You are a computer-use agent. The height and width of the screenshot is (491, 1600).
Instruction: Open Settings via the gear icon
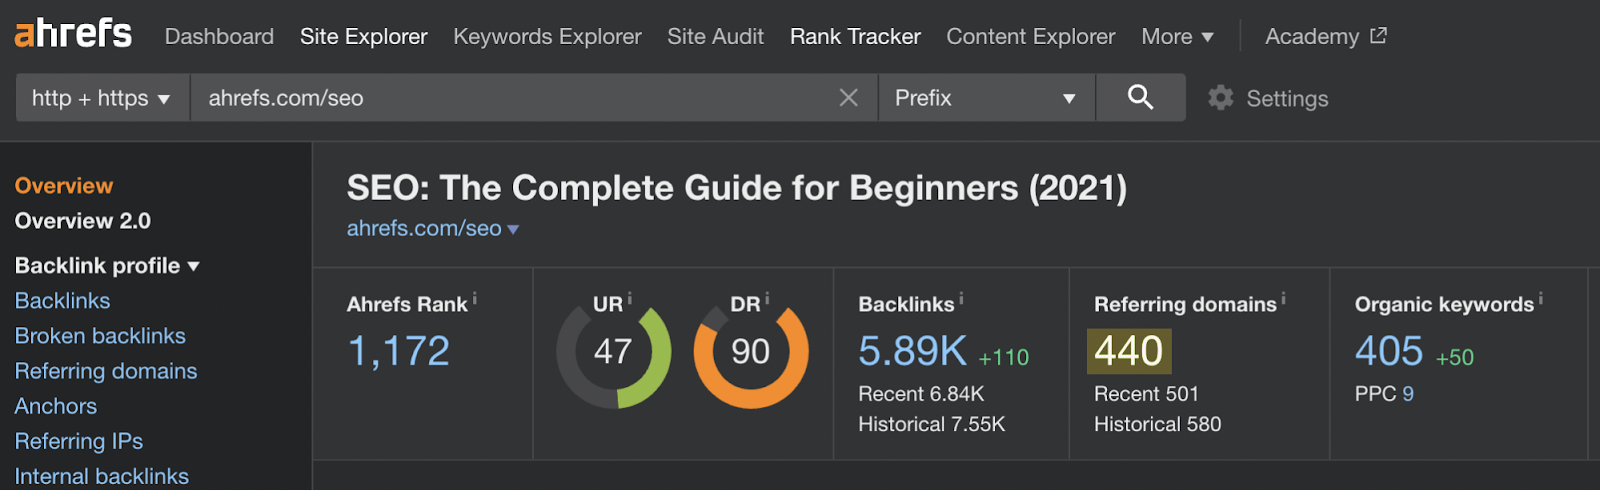[x=1220, y=98]
